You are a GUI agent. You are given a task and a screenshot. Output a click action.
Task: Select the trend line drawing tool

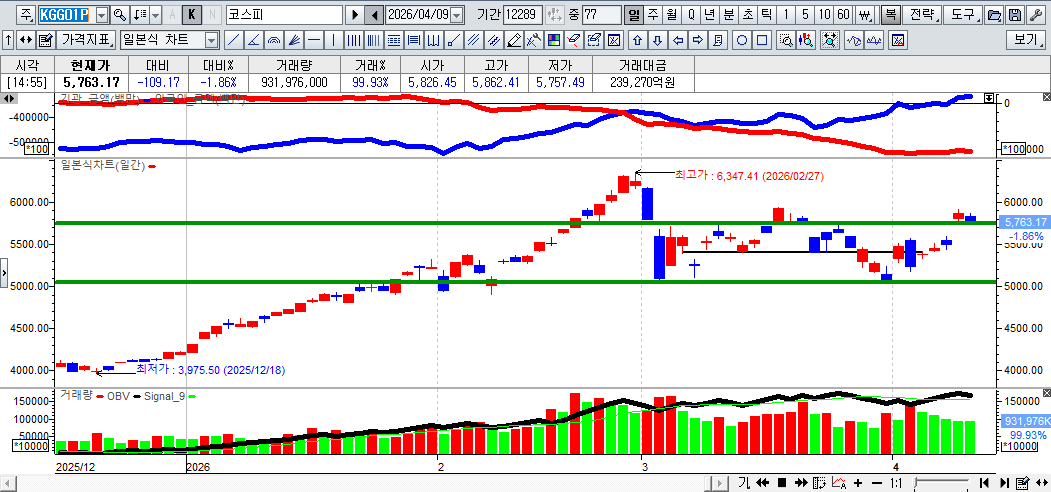click(233, 41)
